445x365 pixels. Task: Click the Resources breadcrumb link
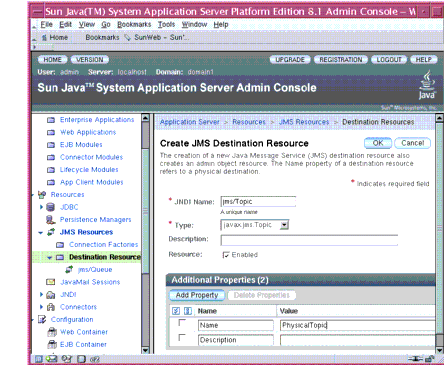point(249,122)
